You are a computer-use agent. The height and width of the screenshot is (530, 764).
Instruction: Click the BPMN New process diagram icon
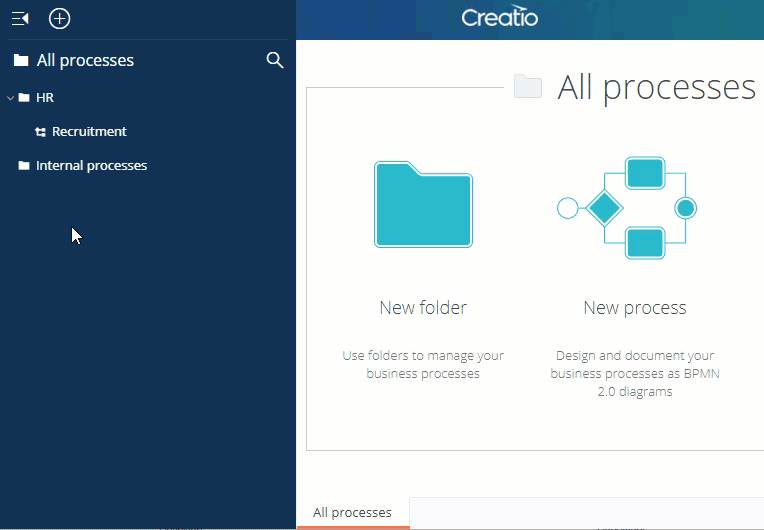[627, 208]
